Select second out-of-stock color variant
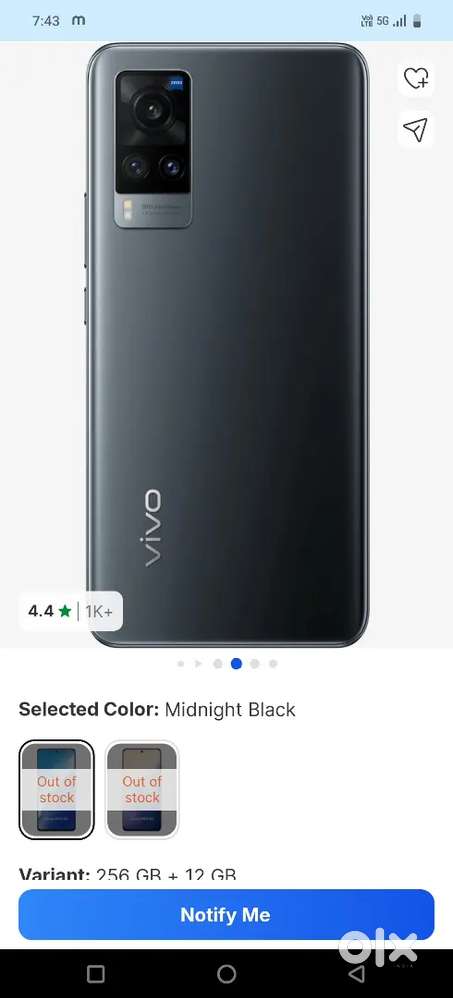 142,789
